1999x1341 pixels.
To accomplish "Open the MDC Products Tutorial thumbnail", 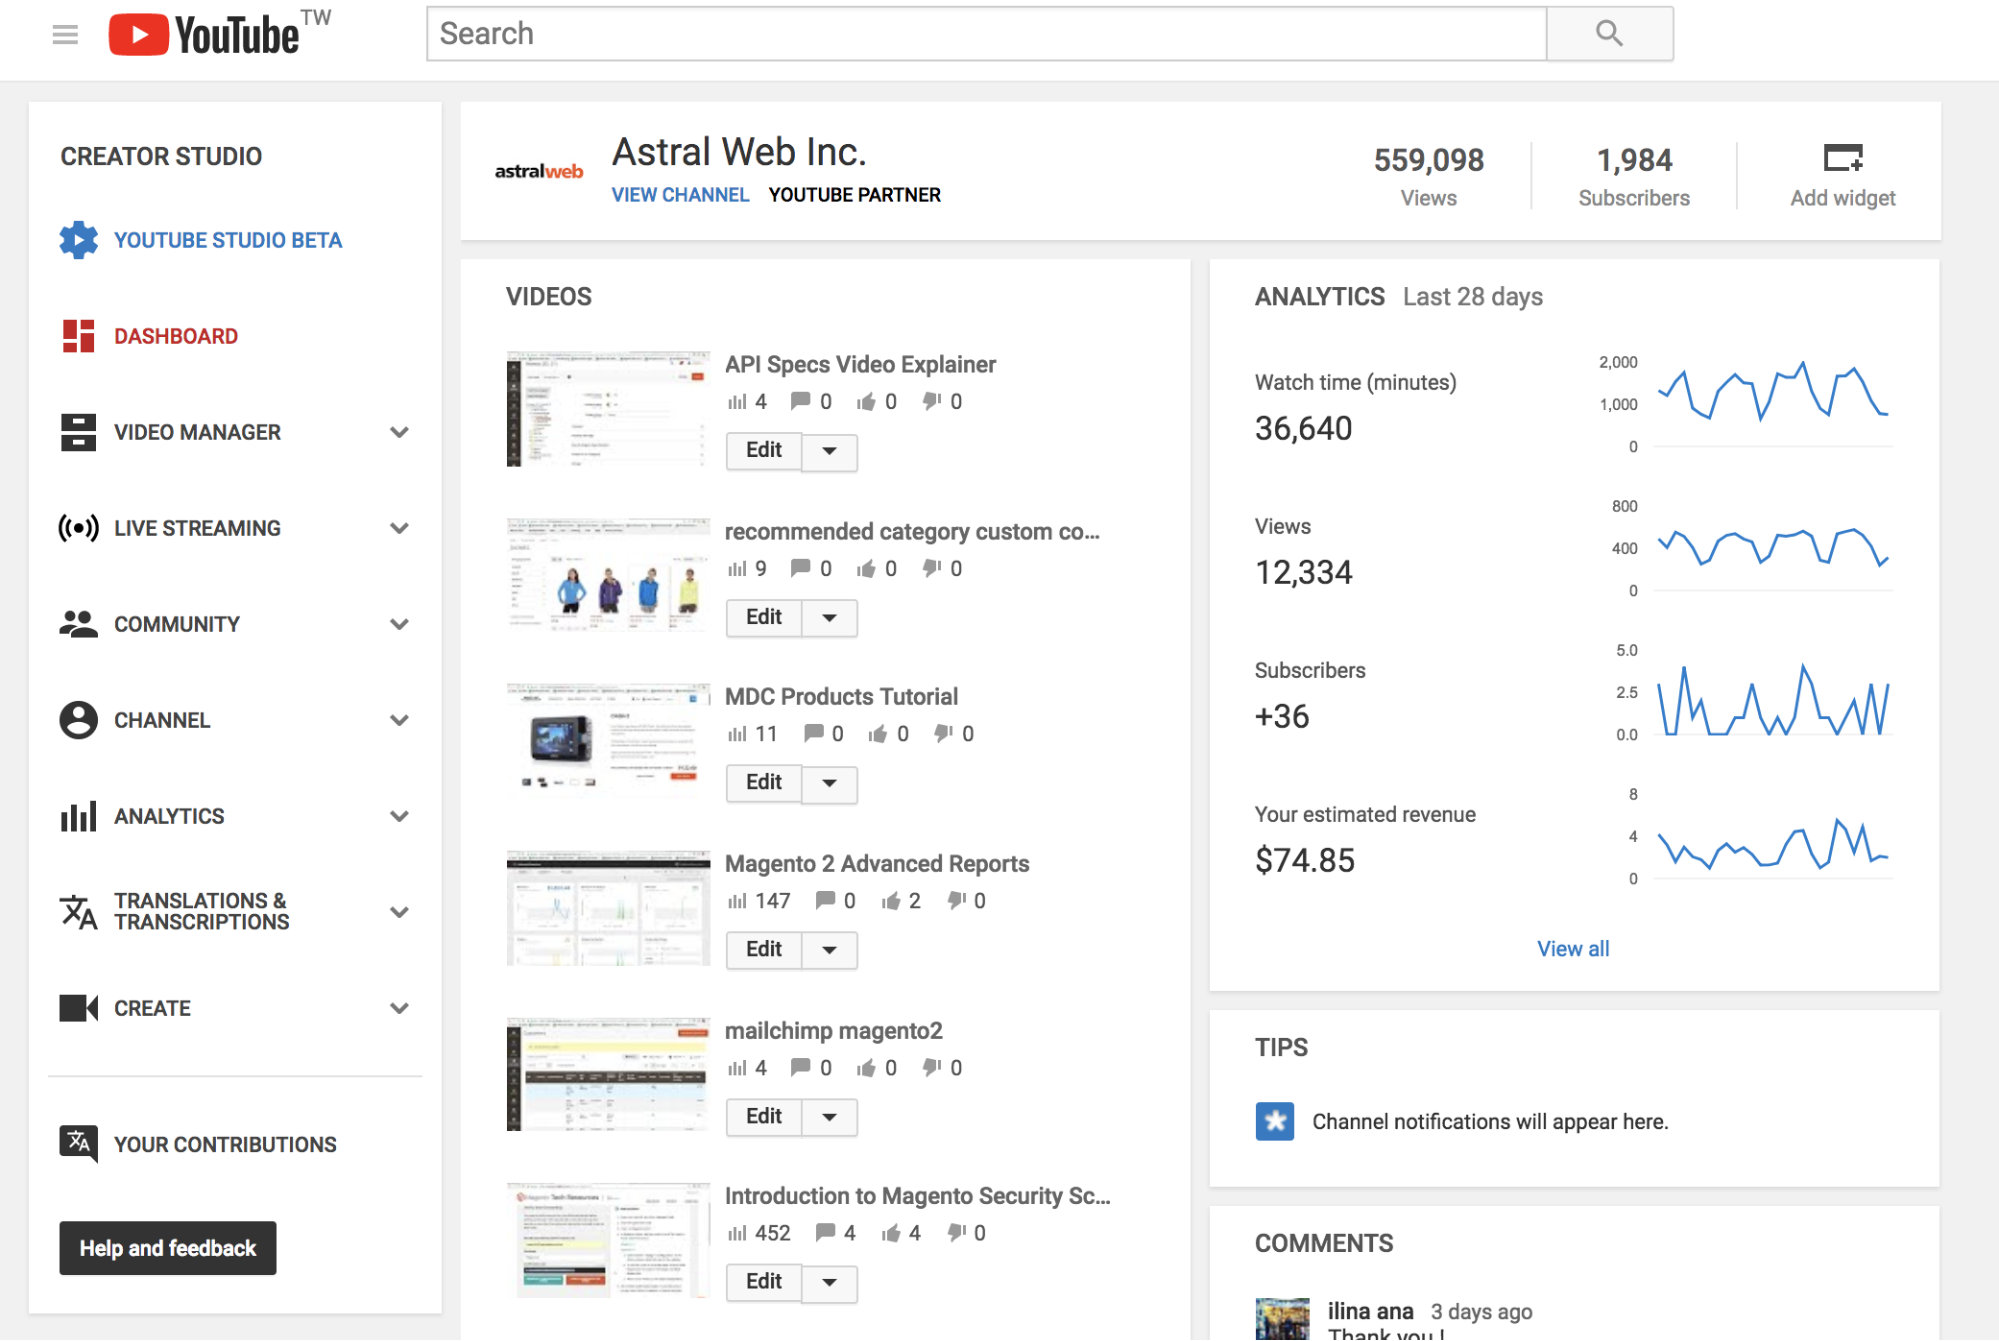I will [608, 741].
